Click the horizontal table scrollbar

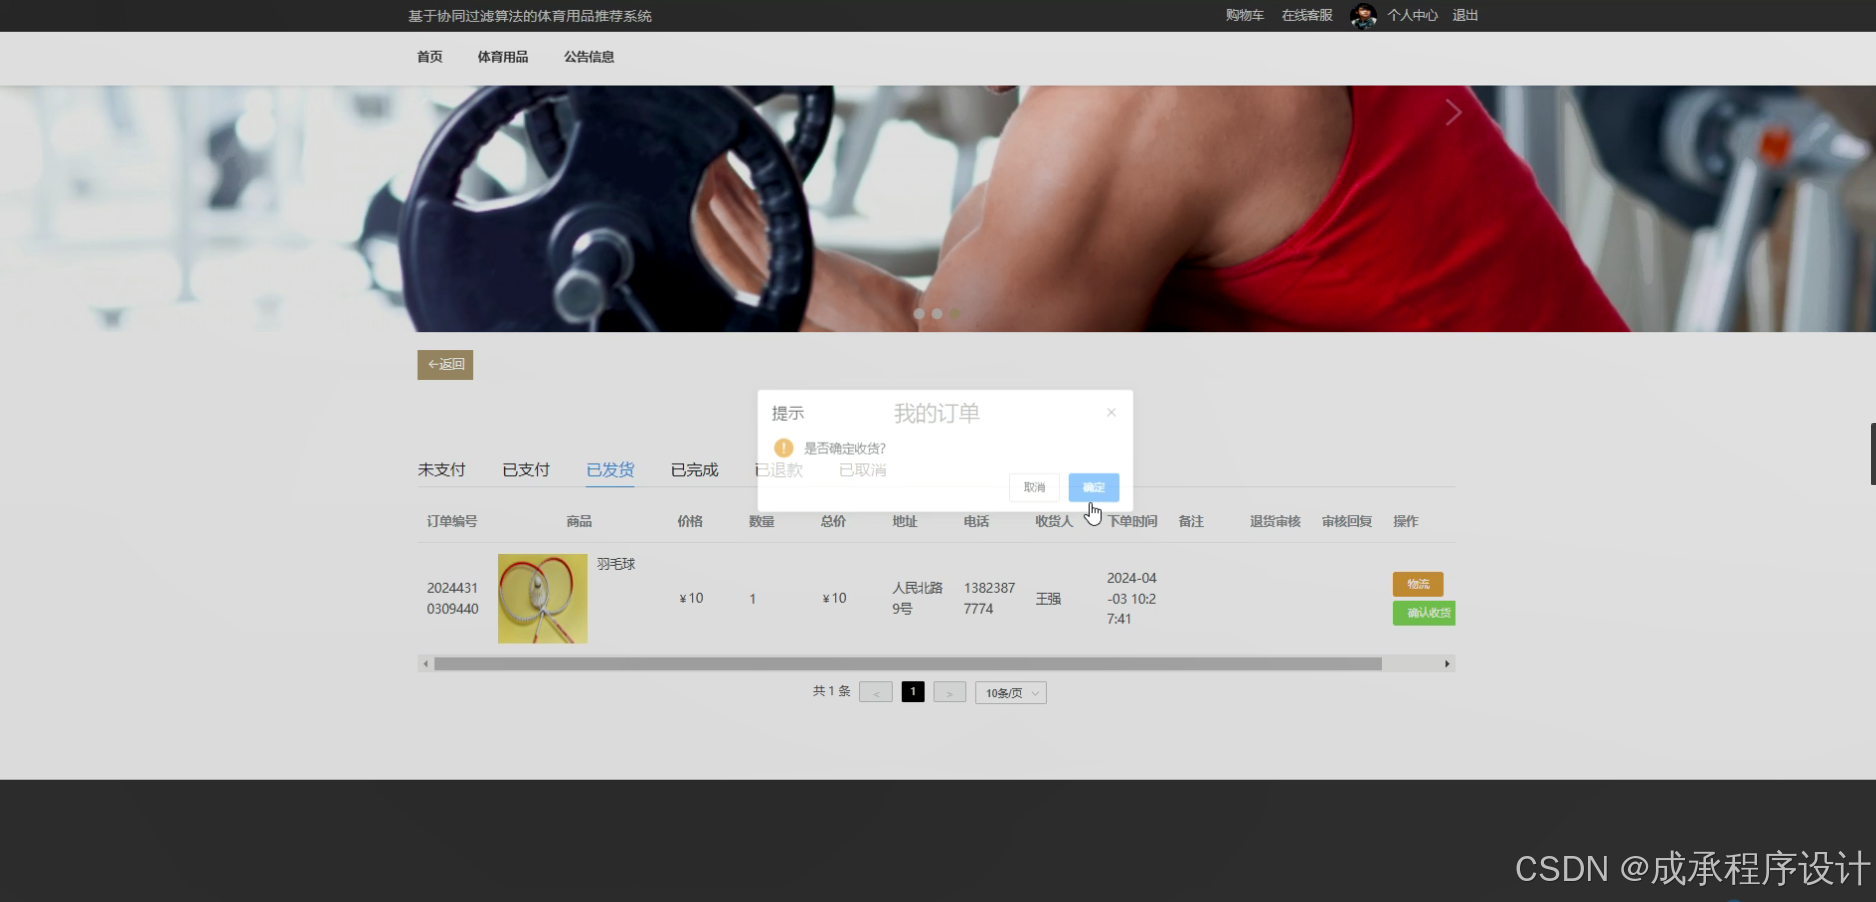(x=908, y=664)
